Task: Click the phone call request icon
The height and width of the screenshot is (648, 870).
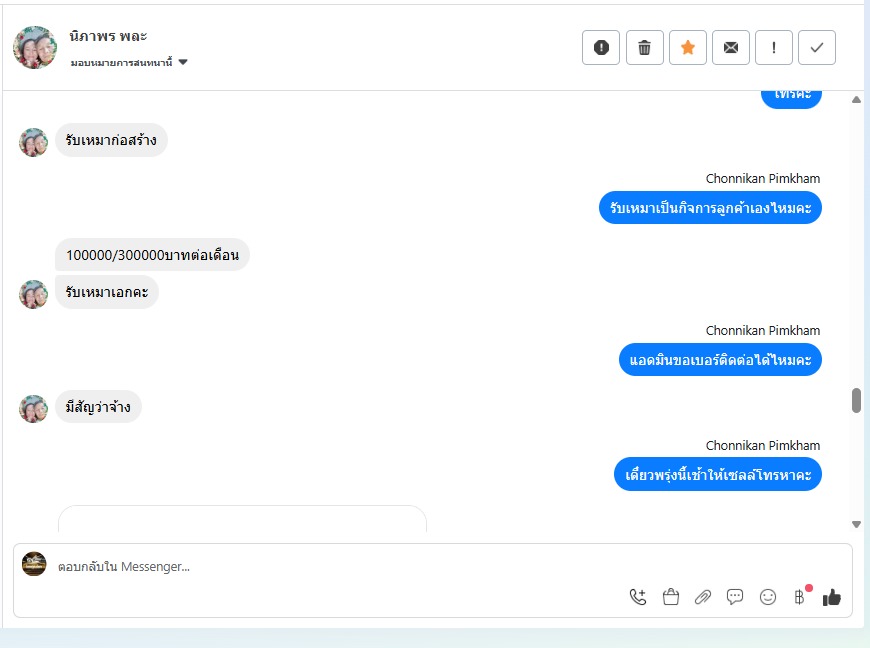Action: pyautogui.click(x=638, y=597)
